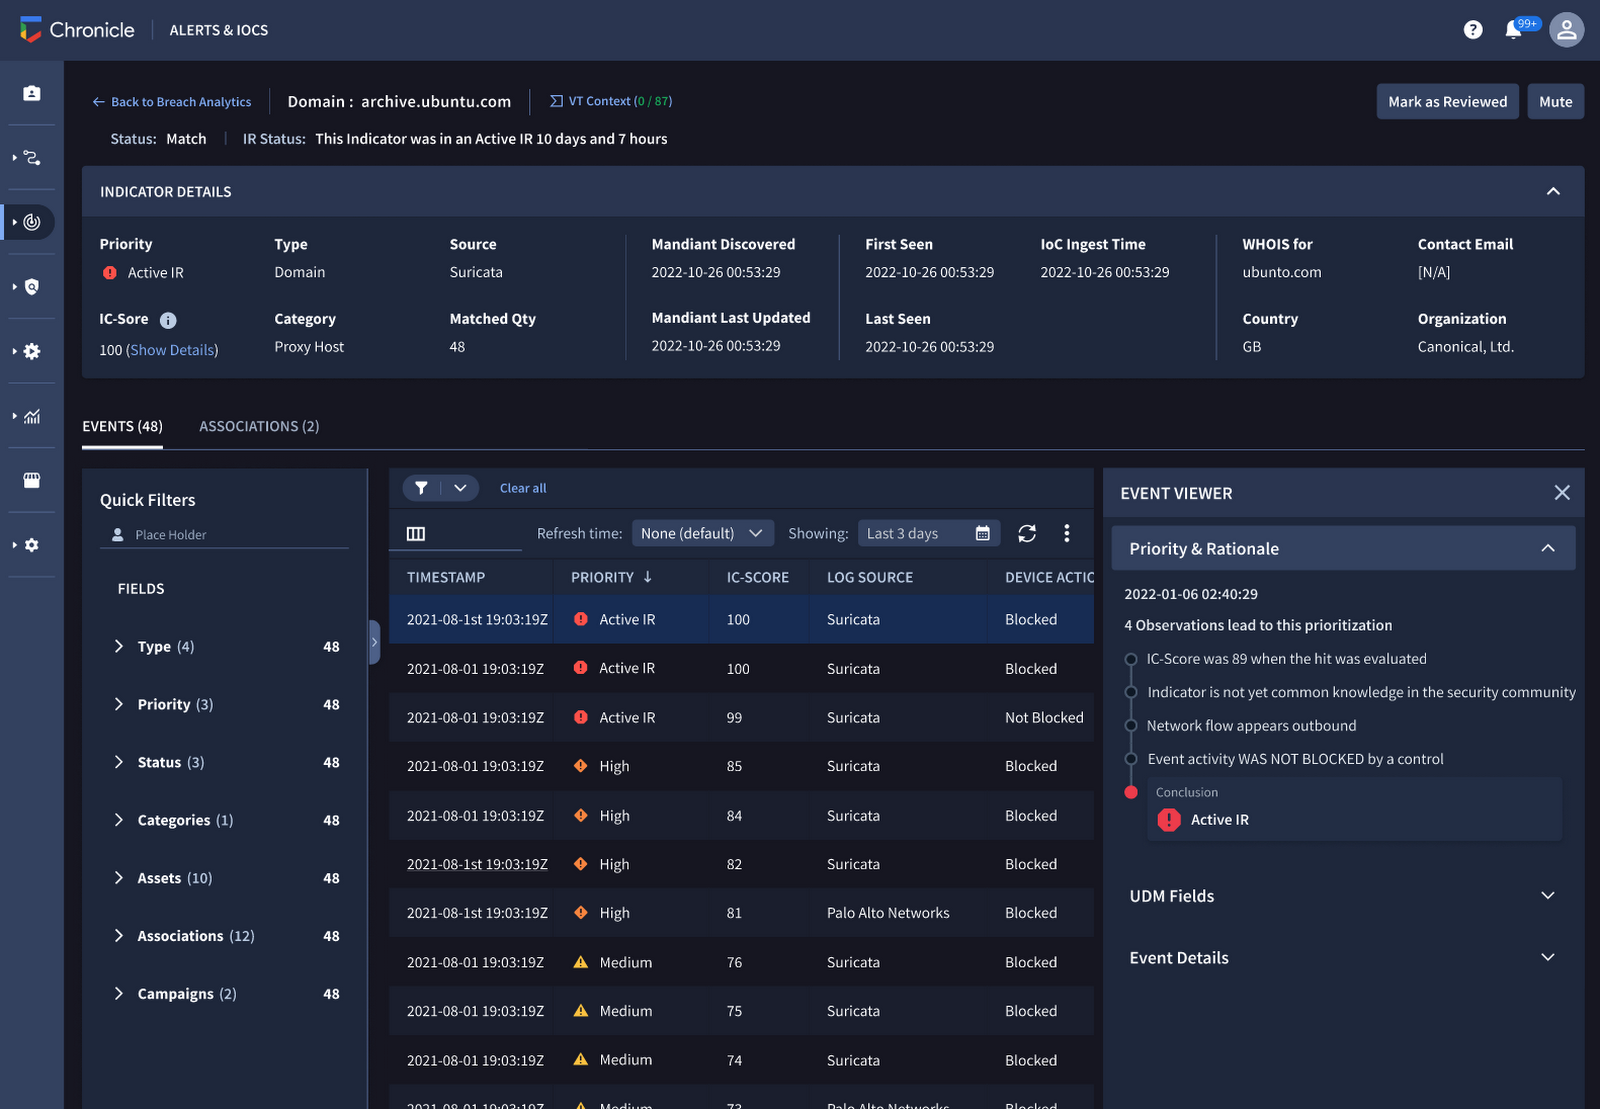Click Mark as Reviewed button
1600x1109 pixels.
coord(1448,102)
